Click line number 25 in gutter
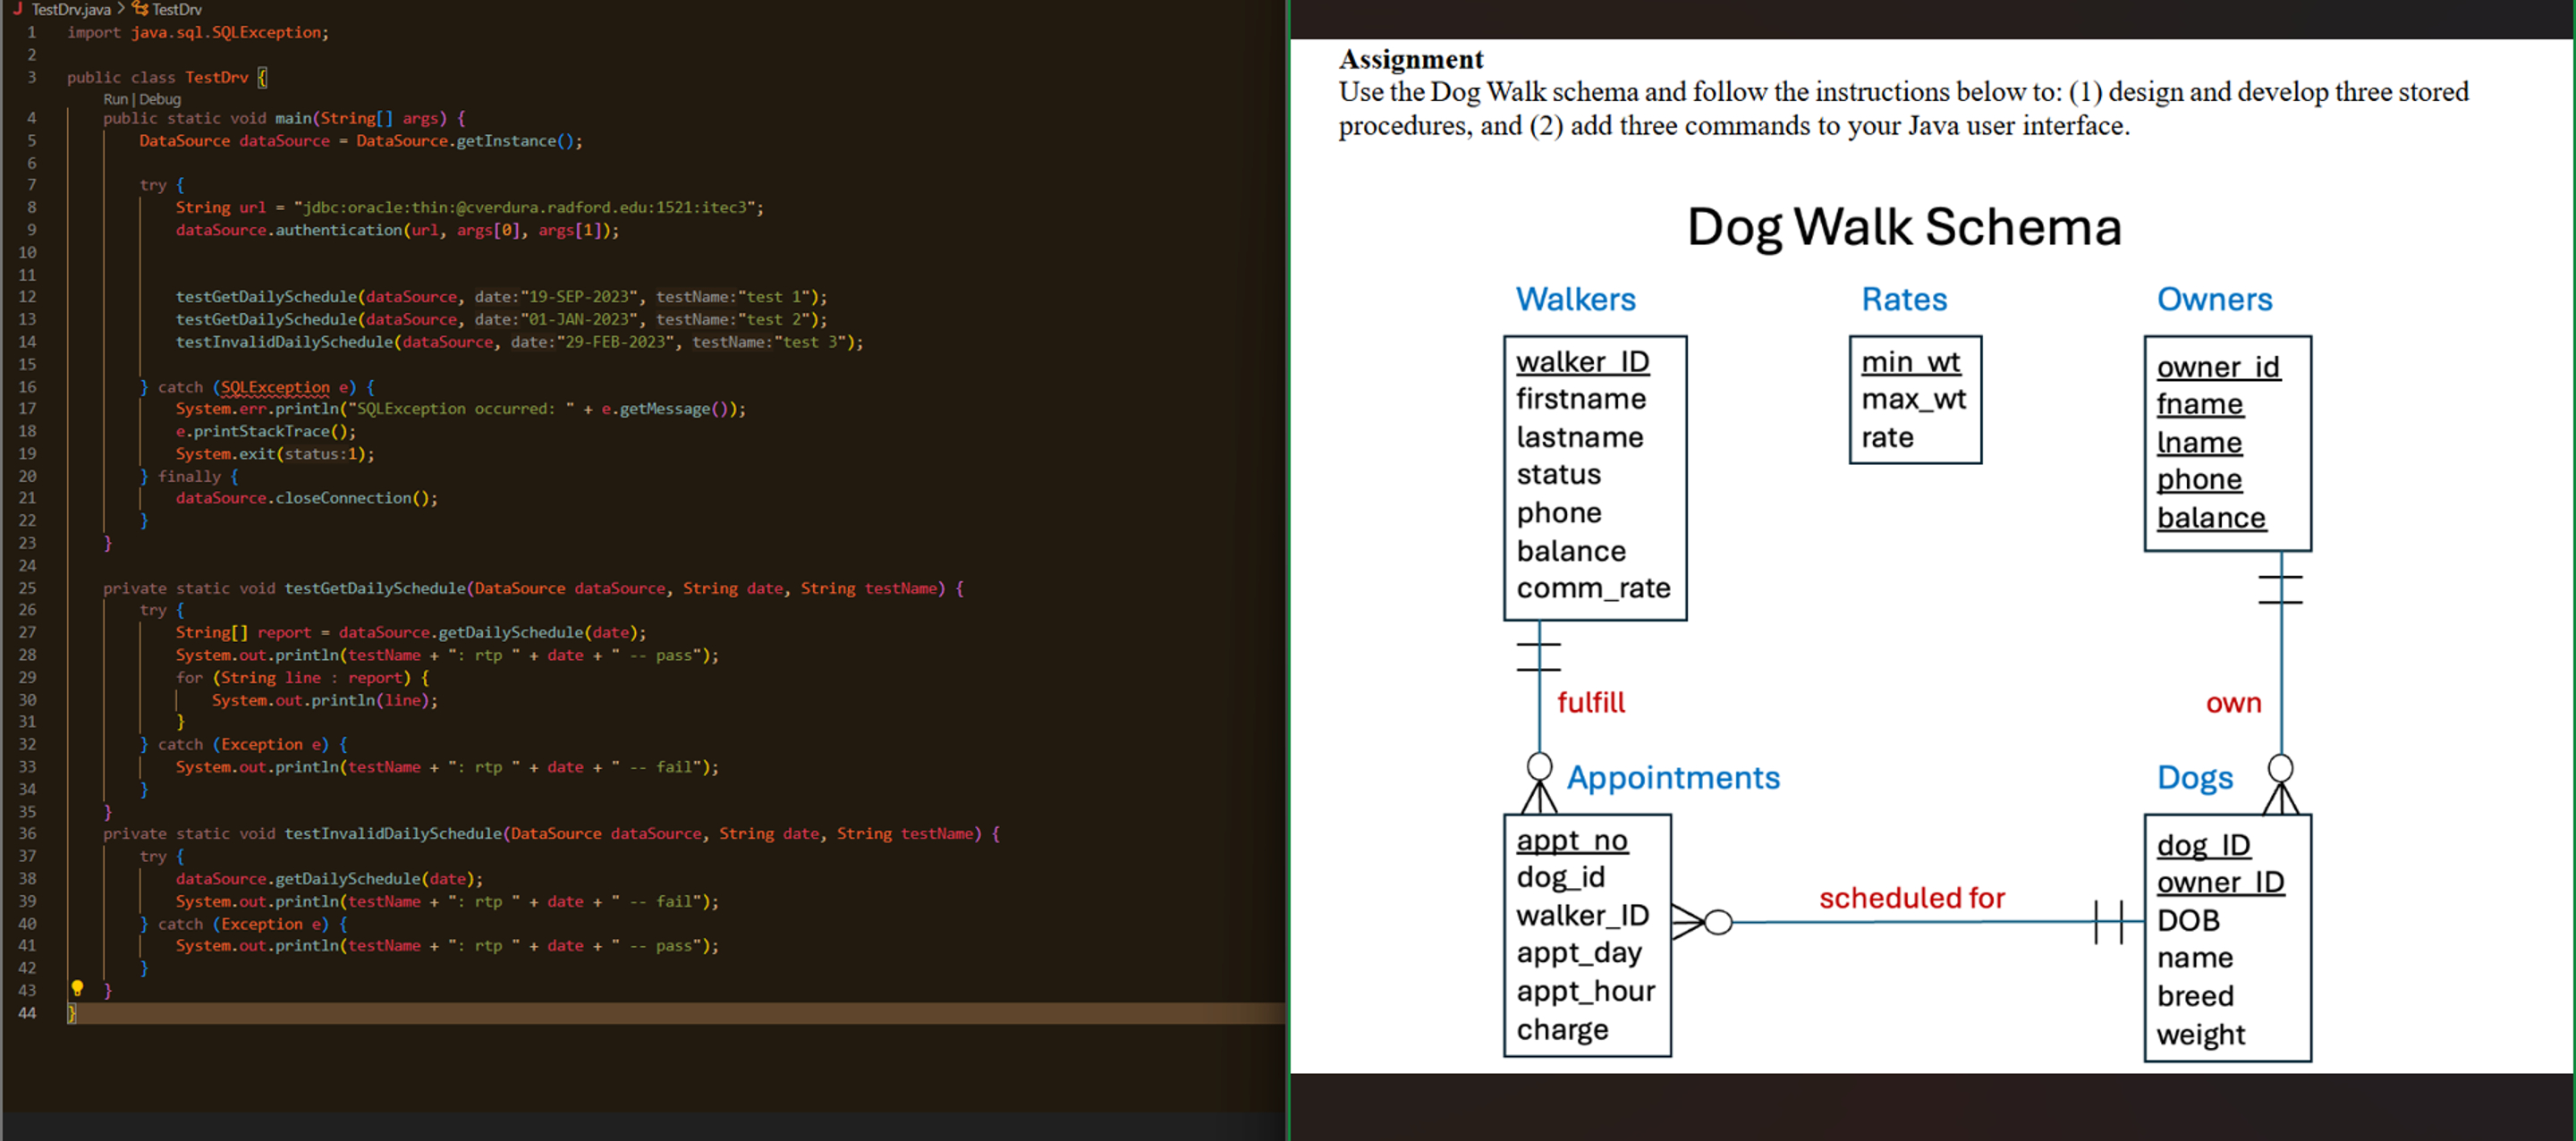This screenshot has height=1141, width=2576. click(x=27, y=588)
